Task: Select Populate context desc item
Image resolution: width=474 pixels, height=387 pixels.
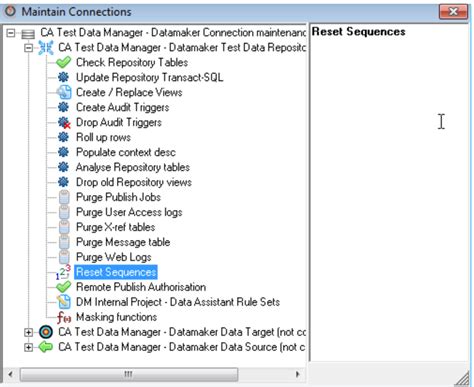Action: (x=126, y=152)
